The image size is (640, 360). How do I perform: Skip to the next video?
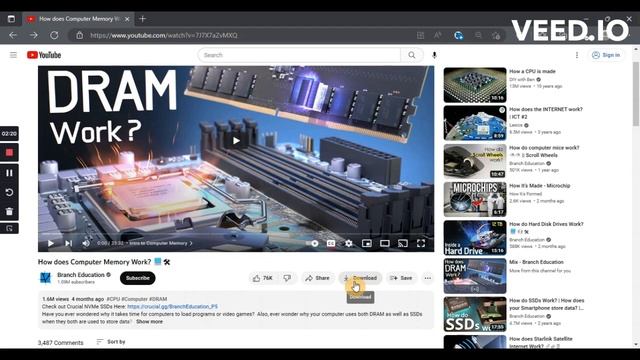pos(68,243)
